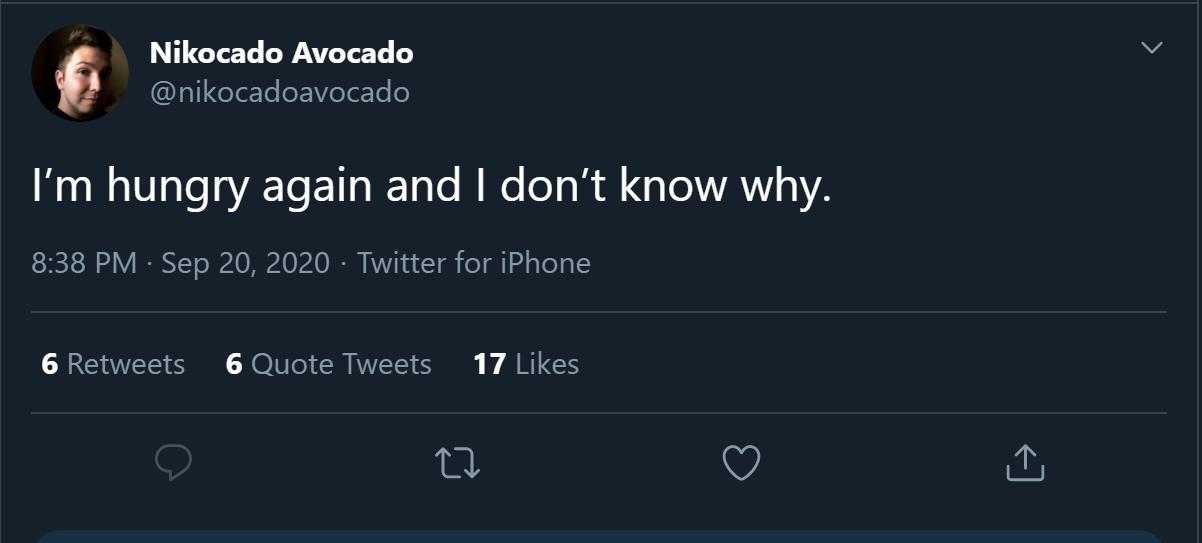The width and height of the screenshot is (1202, 543).
Task: Show the 6 Quote Tweets
Action: [x=329, y=364]
